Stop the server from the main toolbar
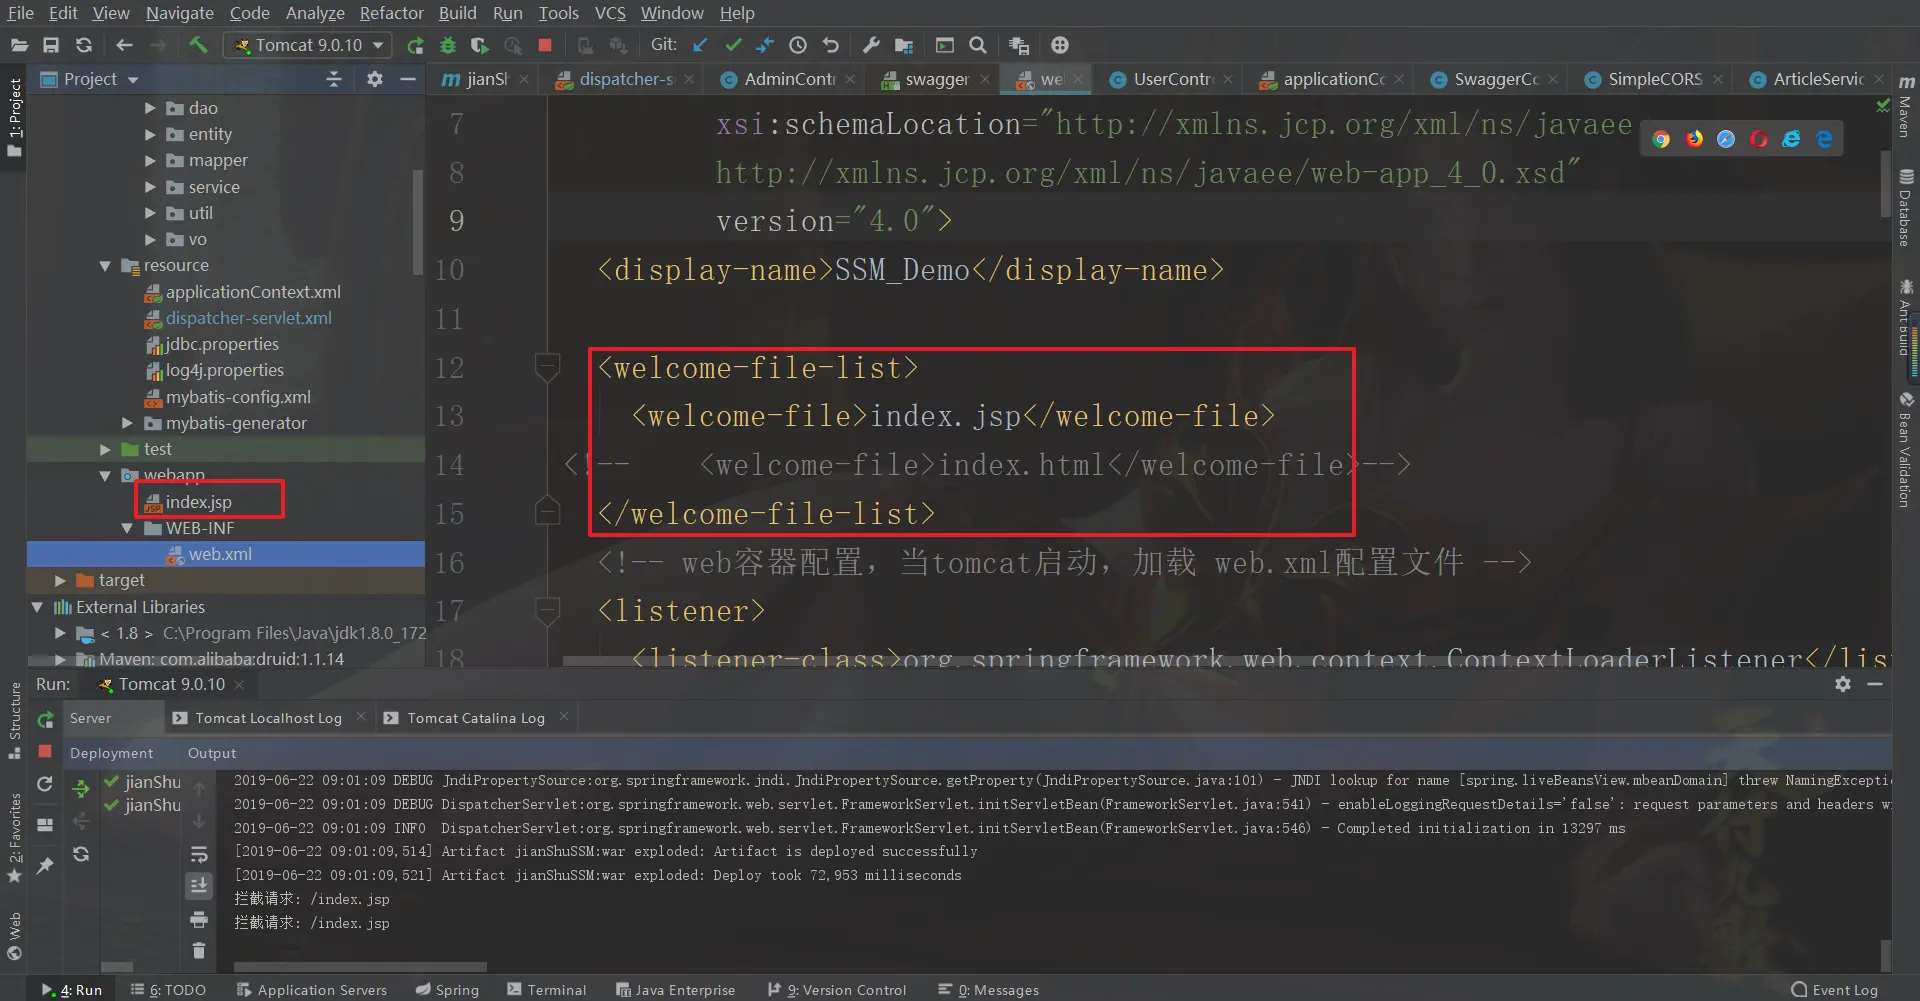The image size is (1920, 1001). point(545,45)
